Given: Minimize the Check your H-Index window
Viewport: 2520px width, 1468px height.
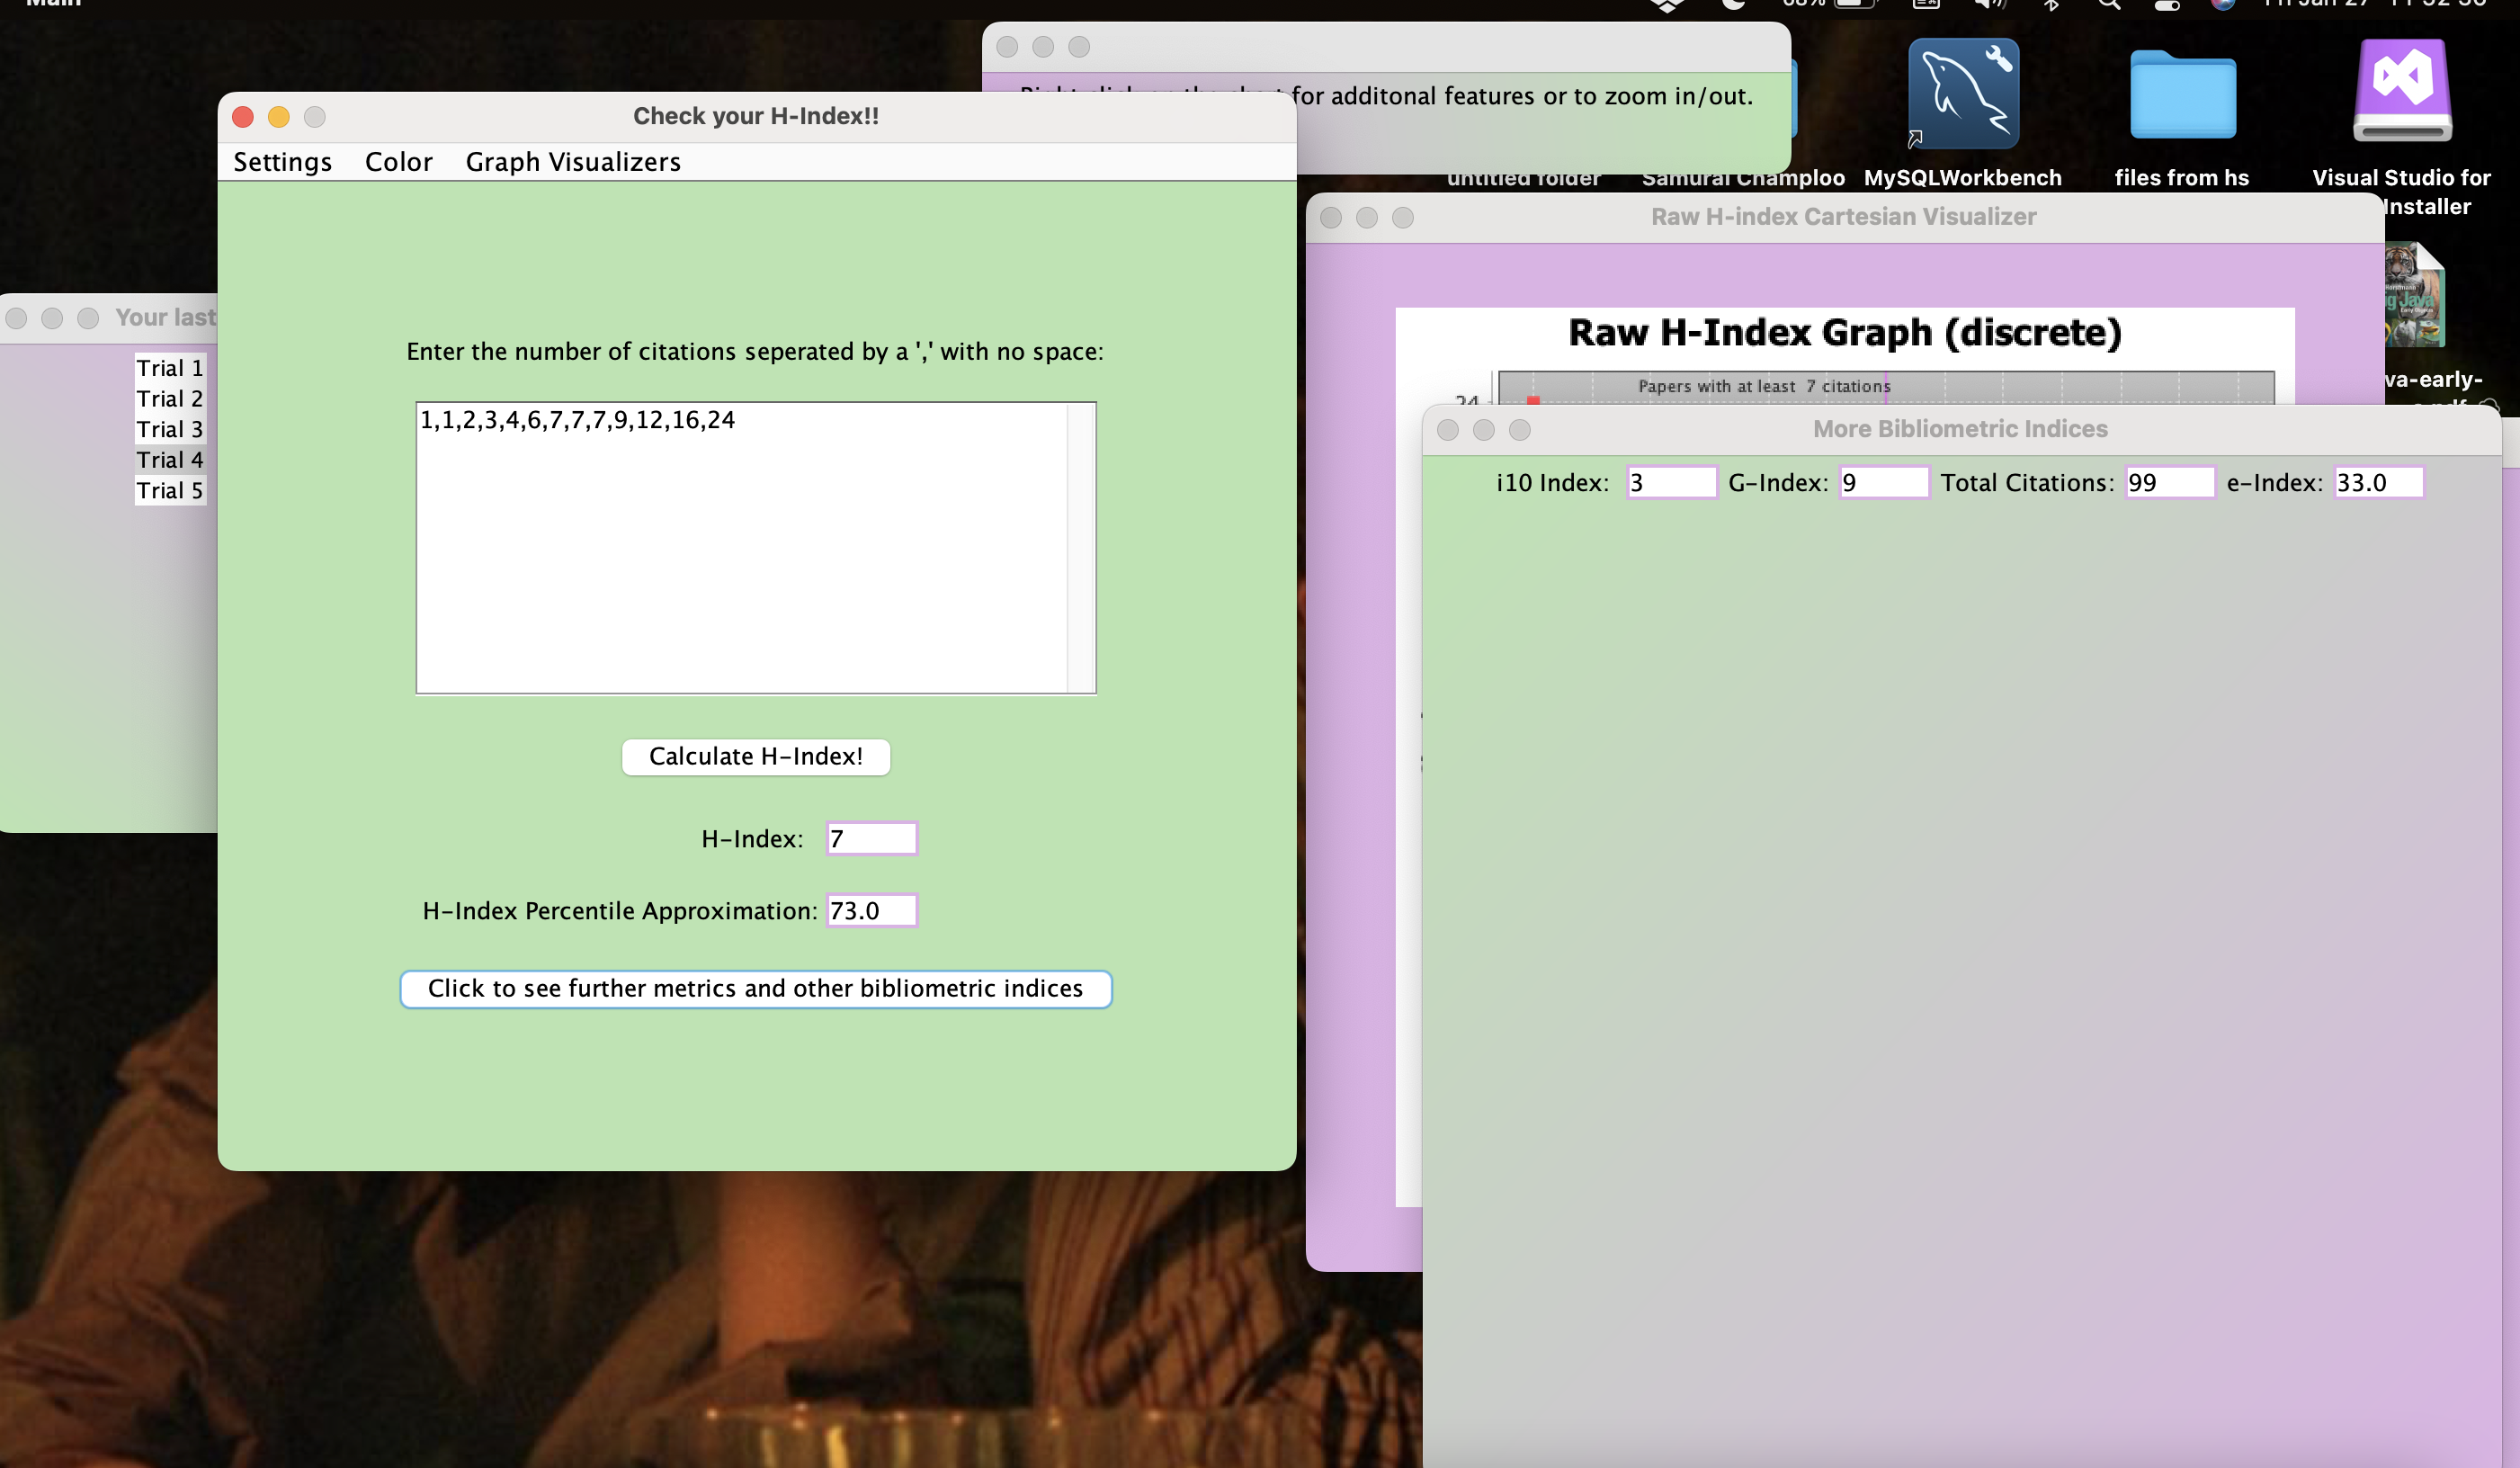Looking at the screenshot, I should (x=278, y=117).
